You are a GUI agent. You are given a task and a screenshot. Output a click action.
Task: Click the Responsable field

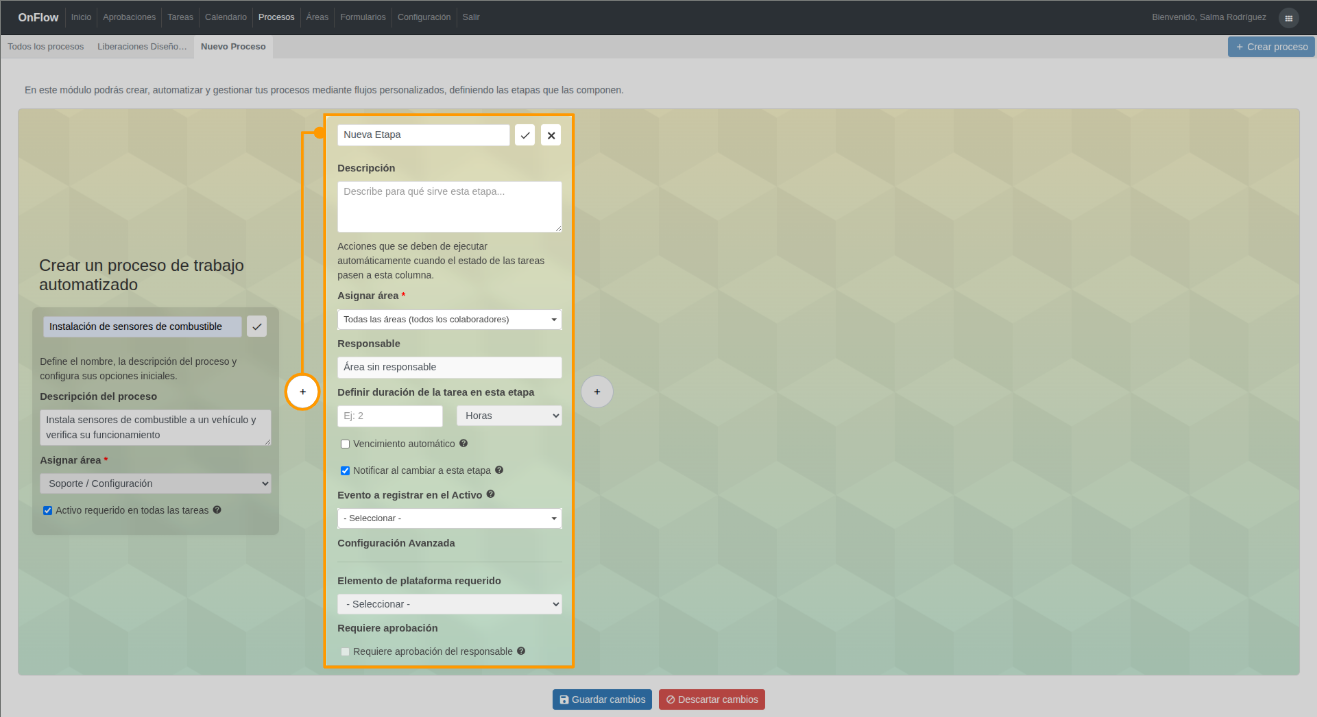pos(450,367)
